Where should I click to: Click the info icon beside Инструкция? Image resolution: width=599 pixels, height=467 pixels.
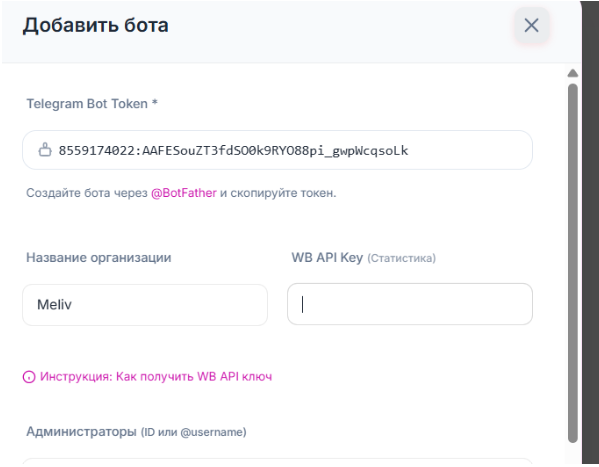coord(29,377)
